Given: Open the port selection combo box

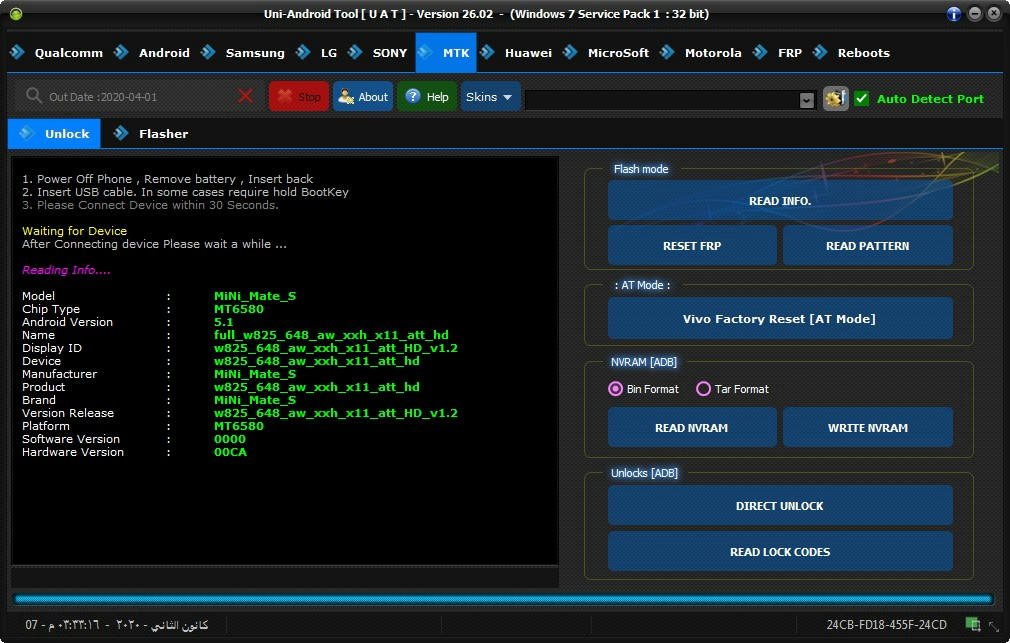Looking at the screenshot, I should tap(670, 100).
